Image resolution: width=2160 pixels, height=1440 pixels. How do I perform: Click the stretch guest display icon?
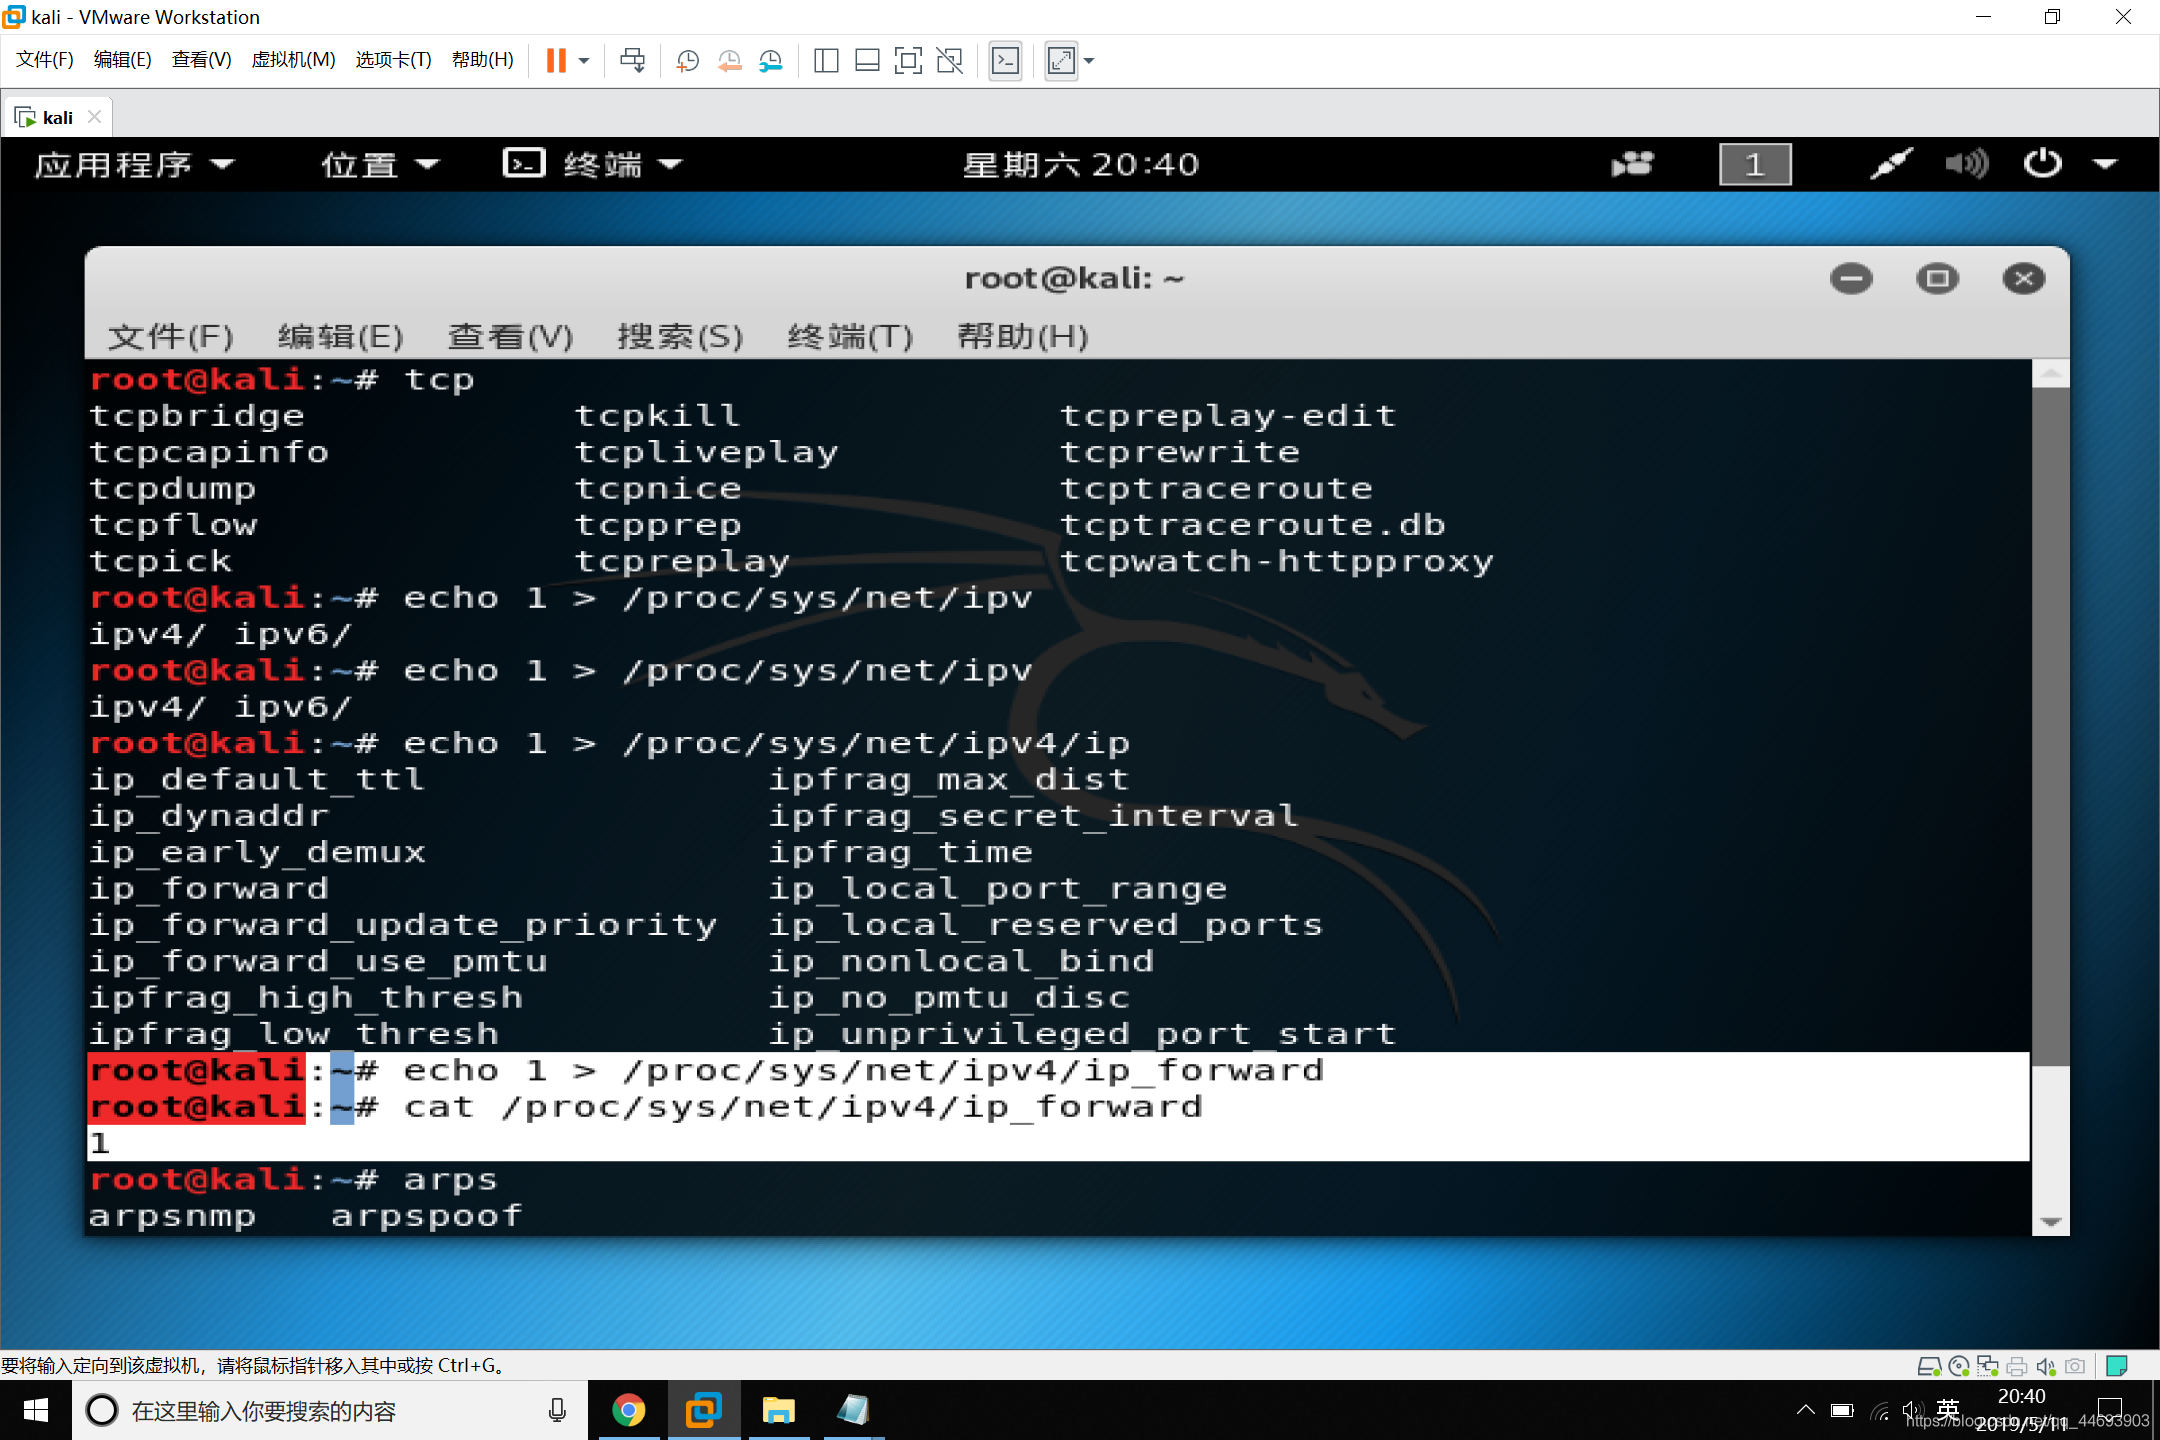tap(1061, 61)
